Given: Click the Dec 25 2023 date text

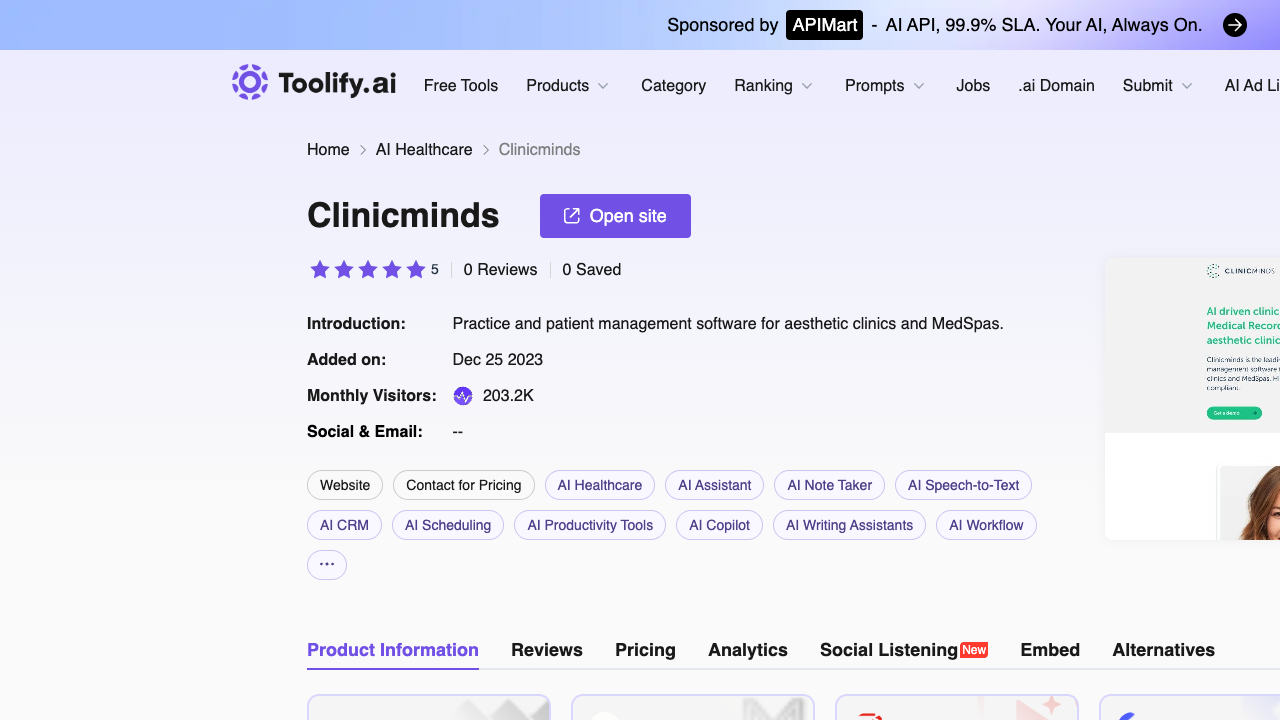Looking at the screenshot, I should (498, 360).
